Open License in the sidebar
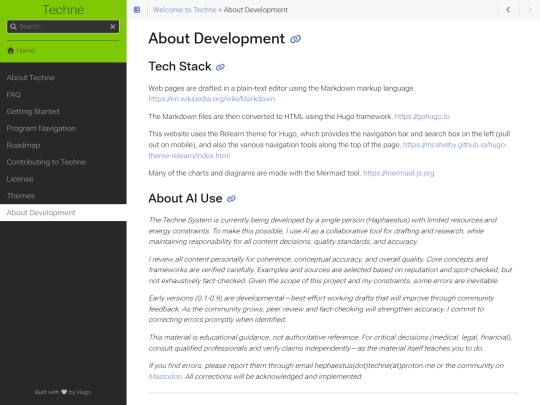This screenshot has width=540, height=405. point(20,179)
